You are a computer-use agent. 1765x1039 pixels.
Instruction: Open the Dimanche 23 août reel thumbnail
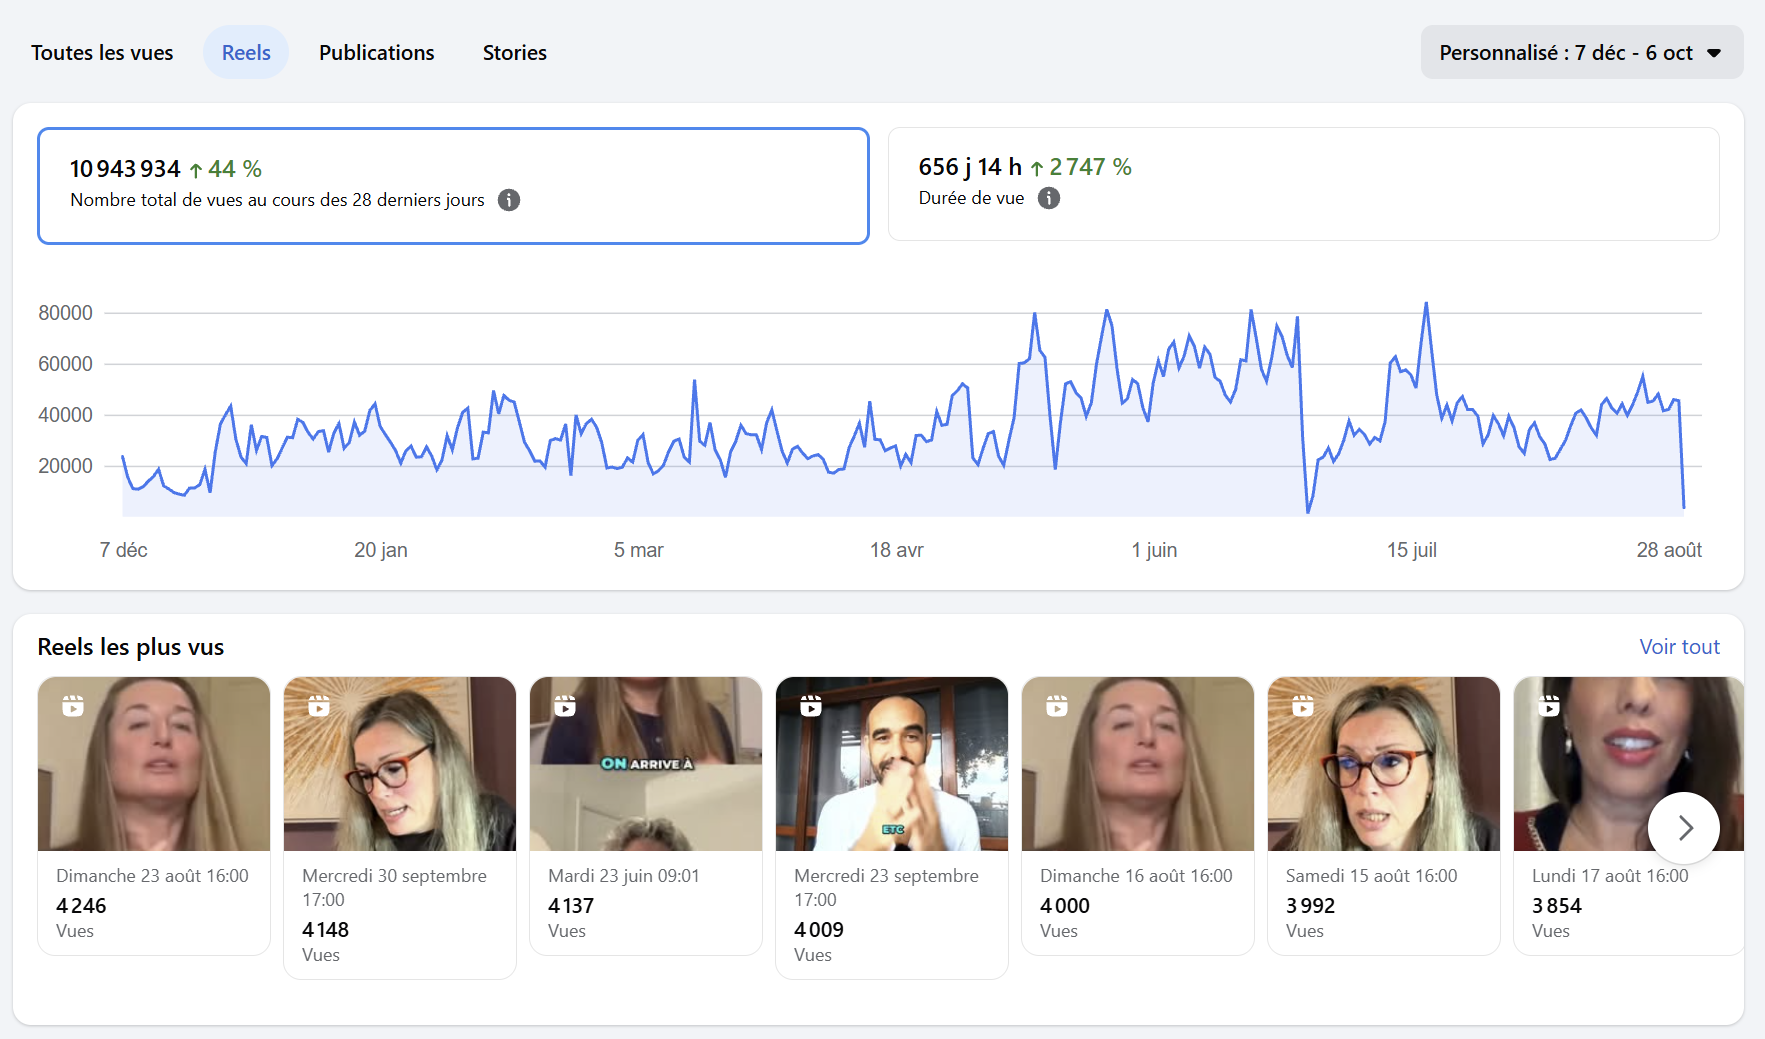[x=154, y=764]
